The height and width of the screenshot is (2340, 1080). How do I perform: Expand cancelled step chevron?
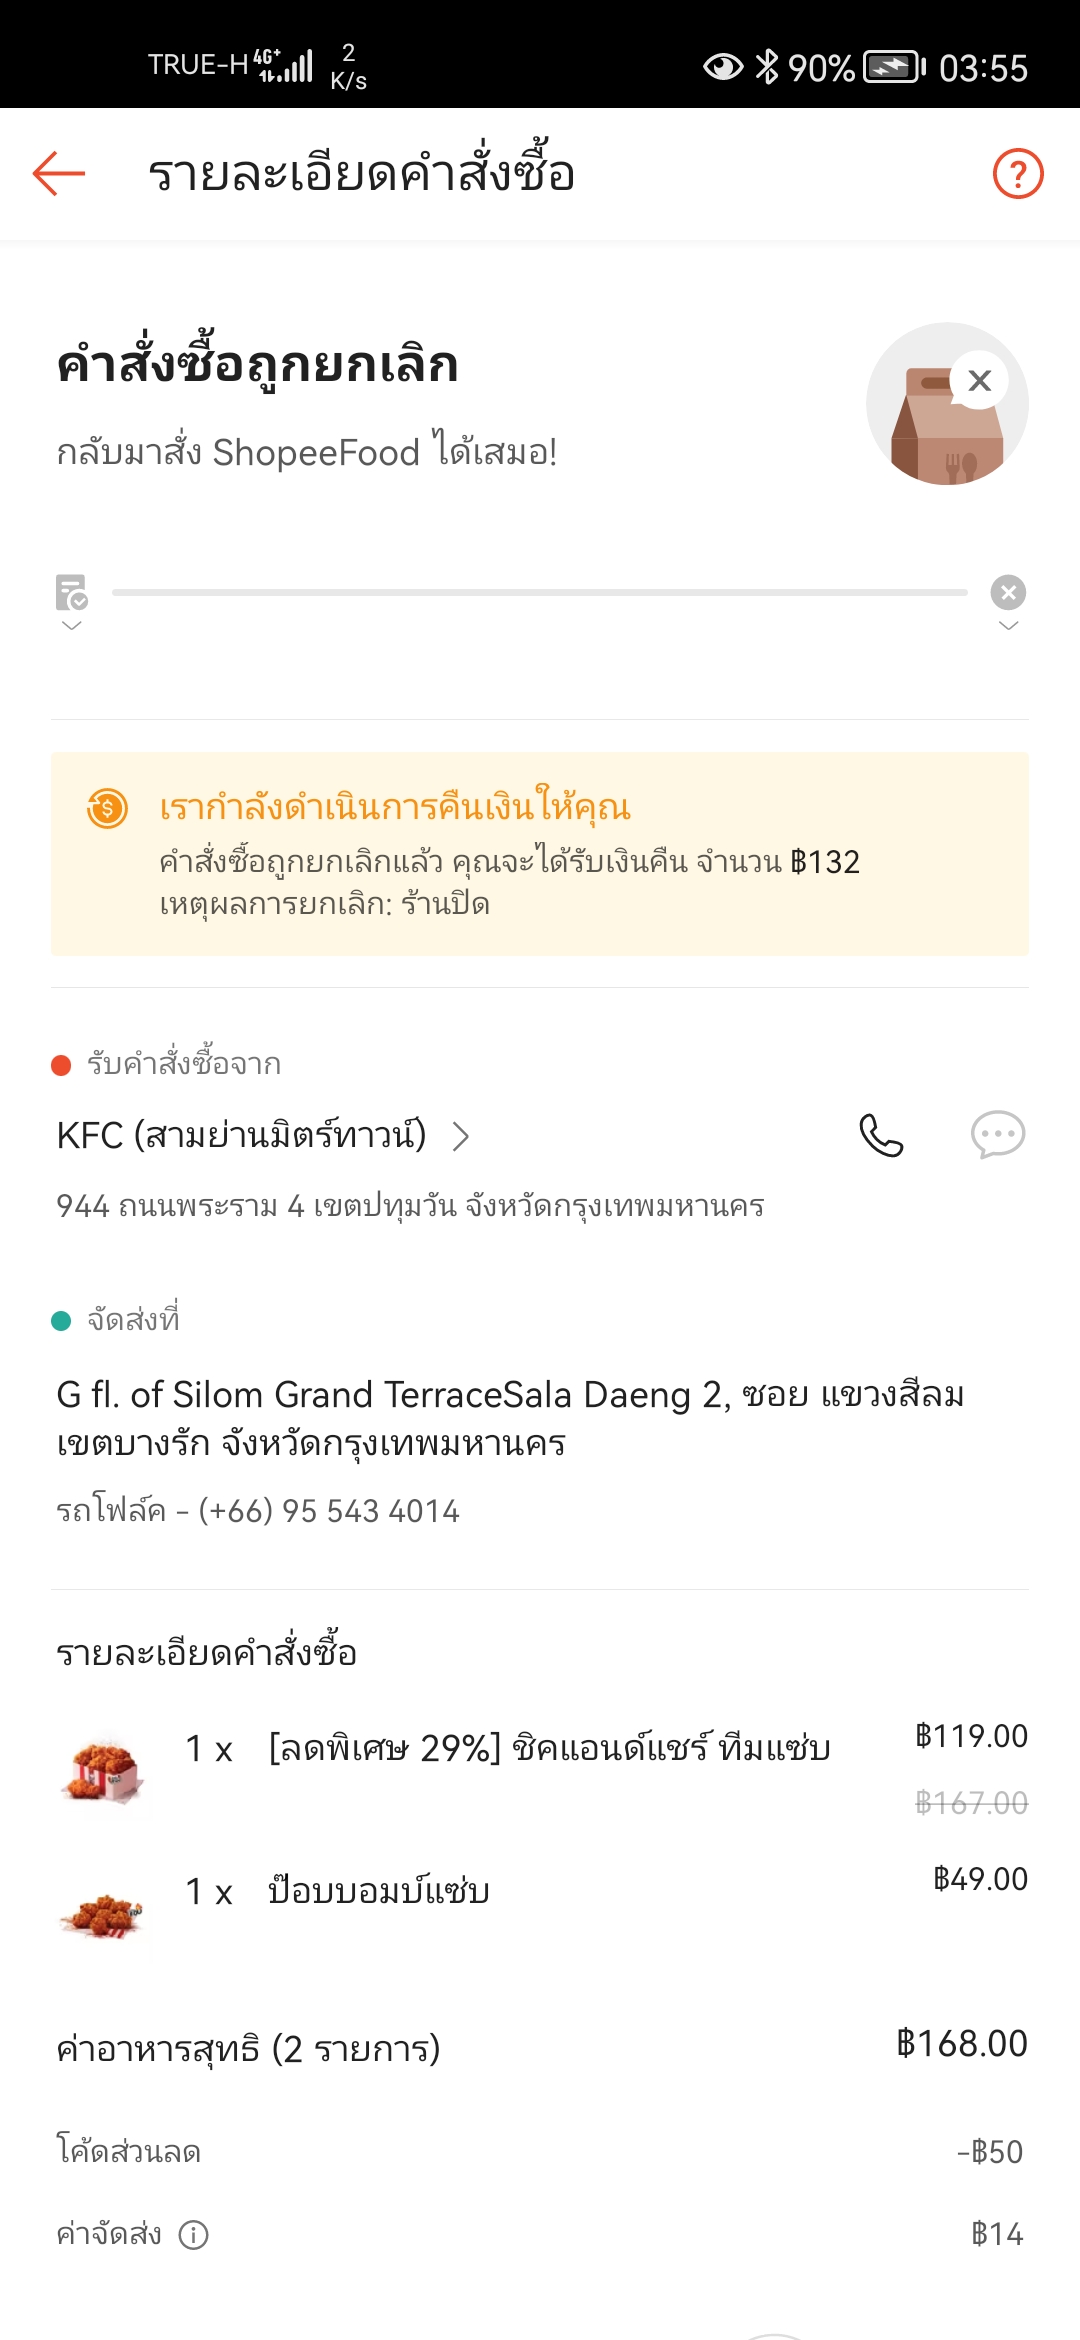(x=1008, y=626)
